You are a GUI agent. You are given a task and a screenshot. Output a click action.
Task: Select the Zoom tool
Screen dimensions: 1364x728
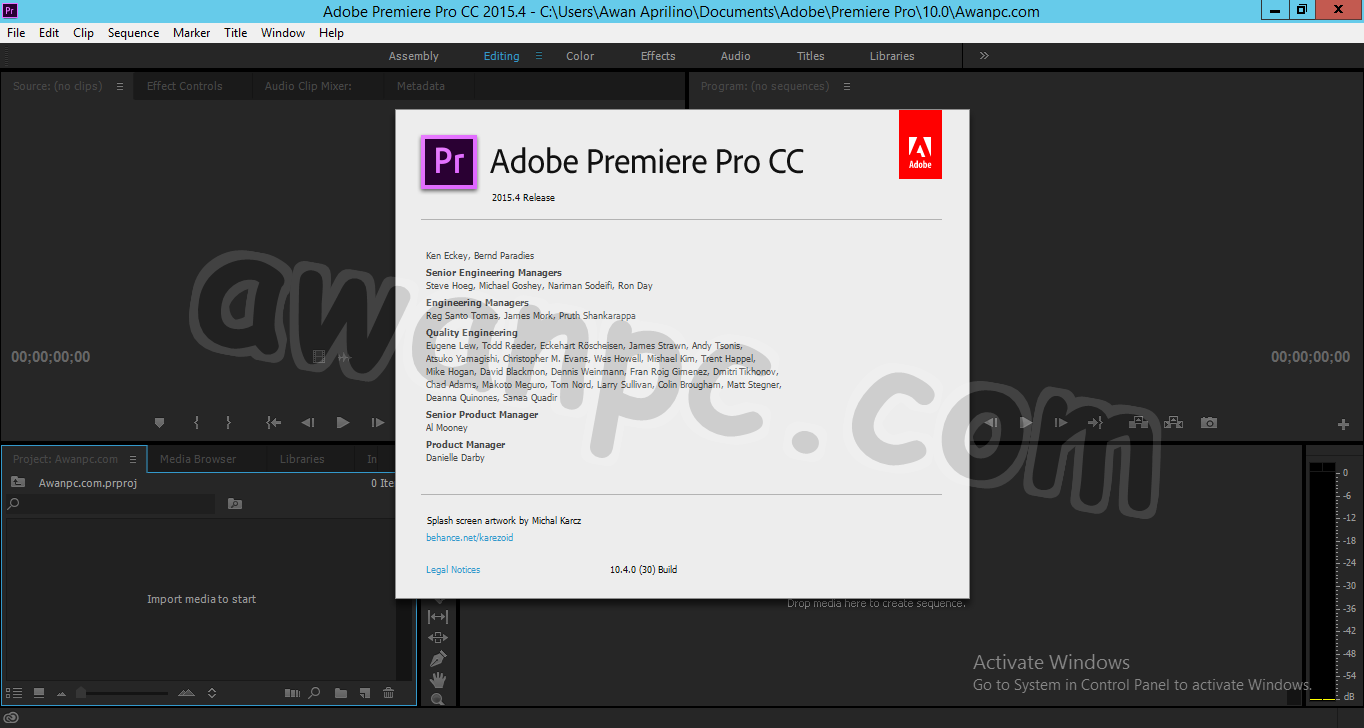click(437, 699)
